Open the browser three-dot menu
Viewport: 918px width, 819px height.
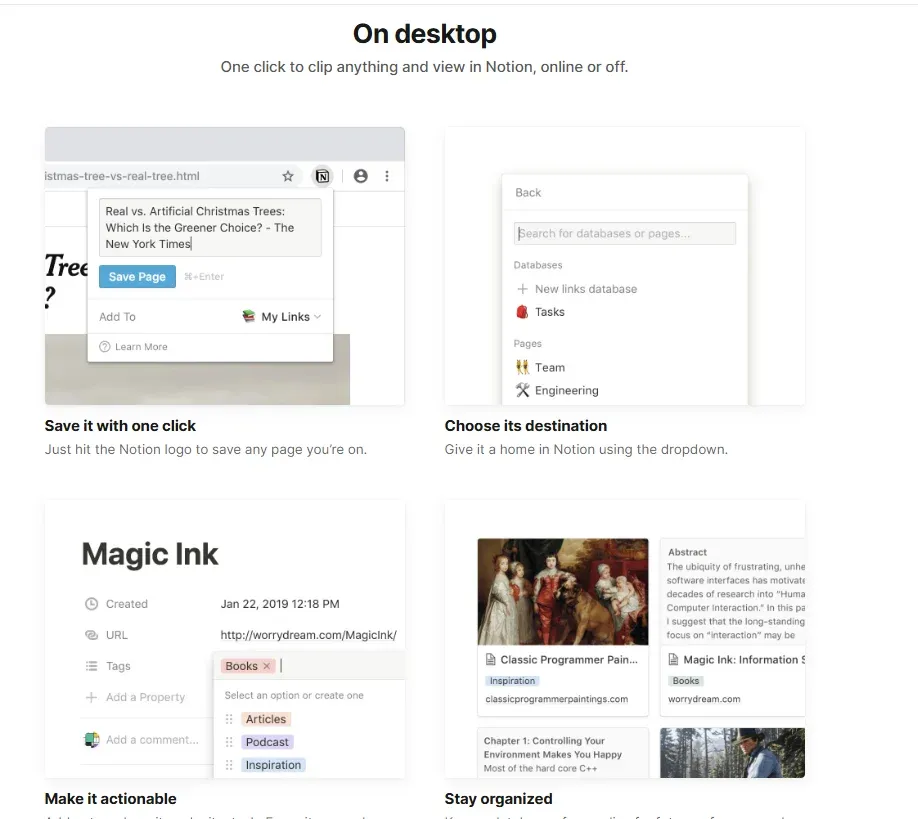(x=387, y=176)
